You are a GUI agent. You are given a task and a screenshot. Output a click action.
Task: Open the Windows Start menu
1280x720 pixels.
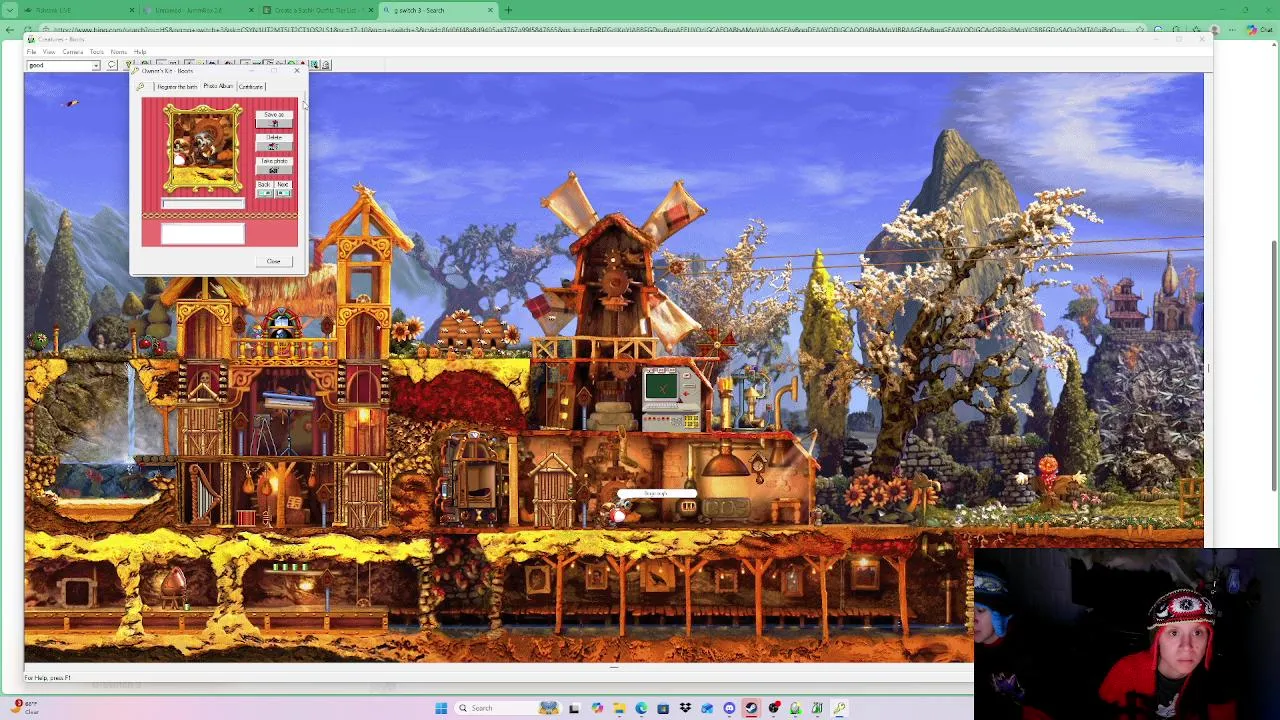(441, 708)
